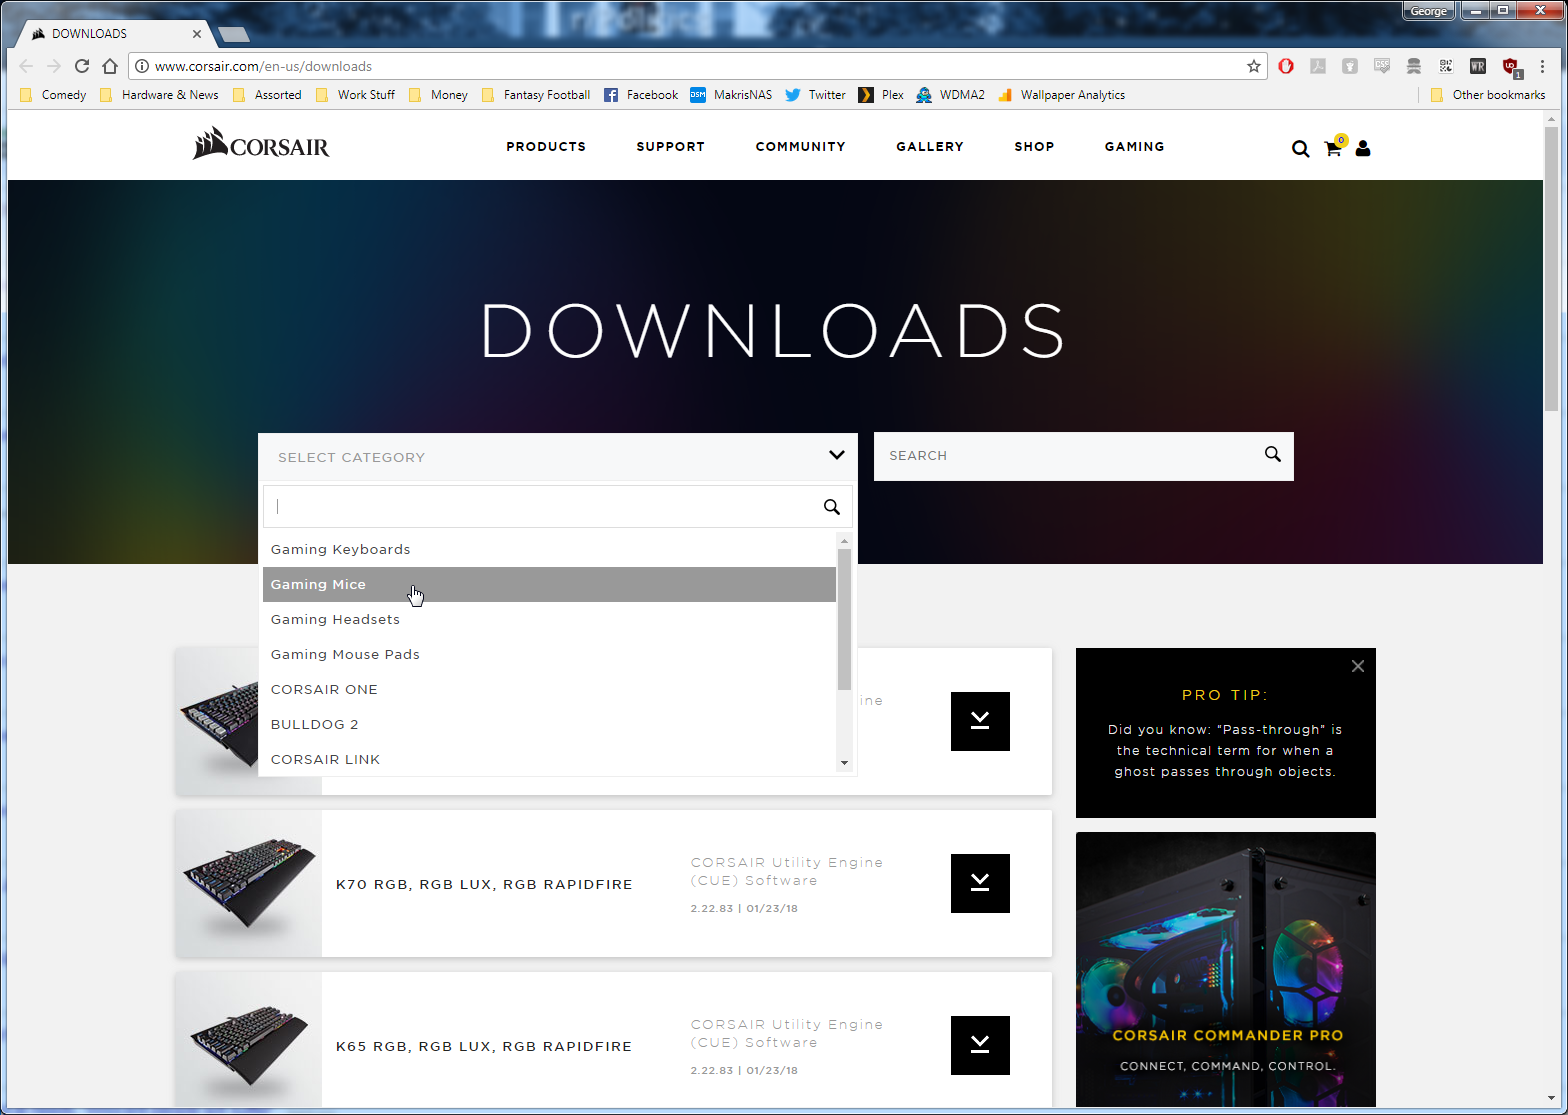
Task: Open the Twitter bookmark
Action: (x=815, y=95)
